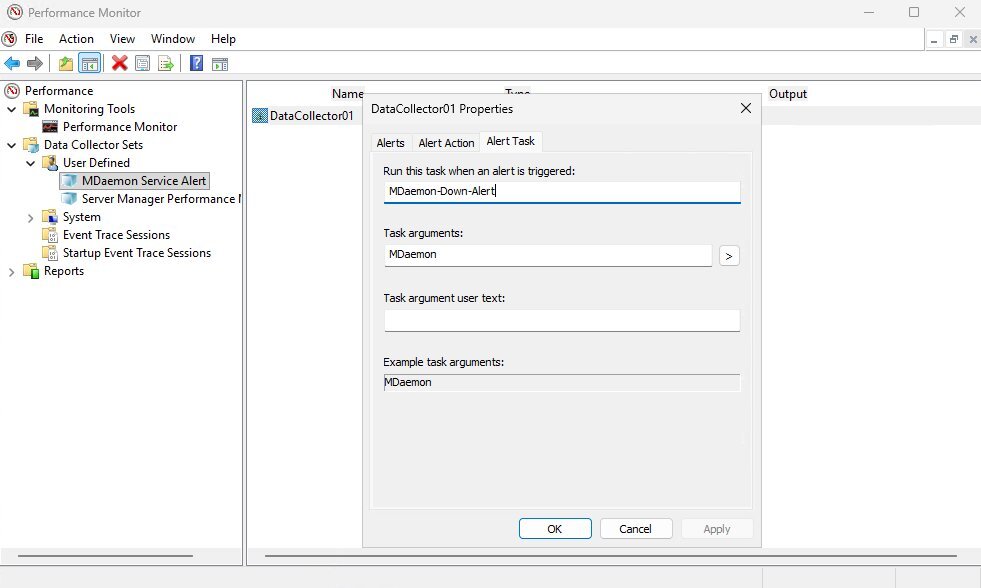
Task: Click the Task arguments field containing MDaemon
Action: click(x=548, y=255)
